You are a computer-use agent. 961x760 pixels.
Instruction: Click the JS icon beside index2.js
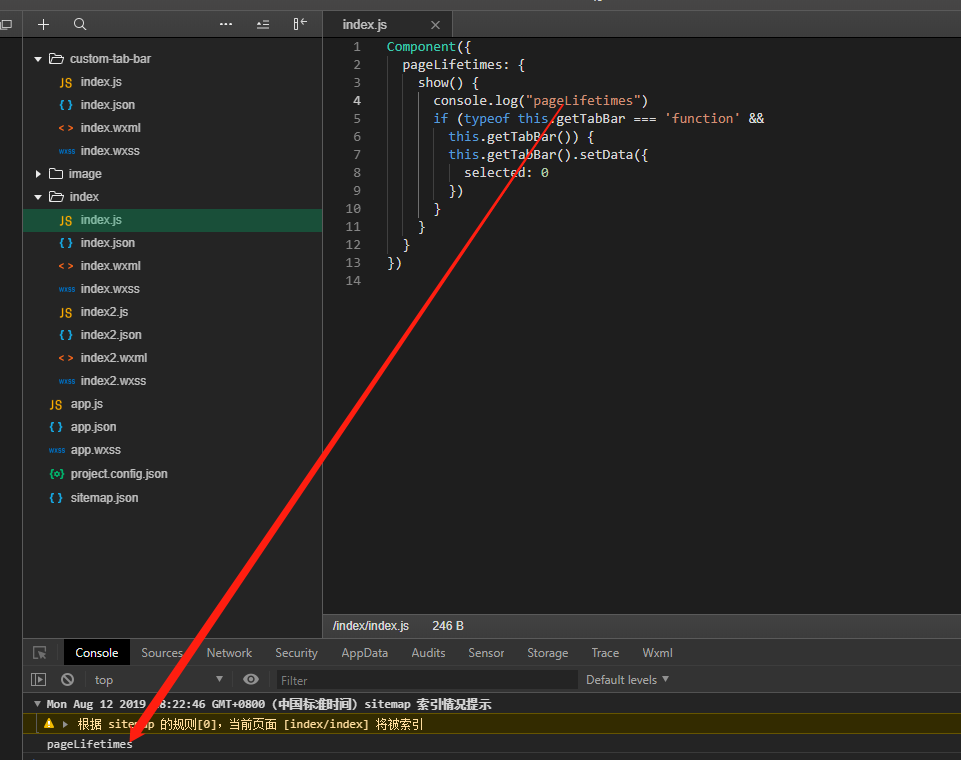66,313
